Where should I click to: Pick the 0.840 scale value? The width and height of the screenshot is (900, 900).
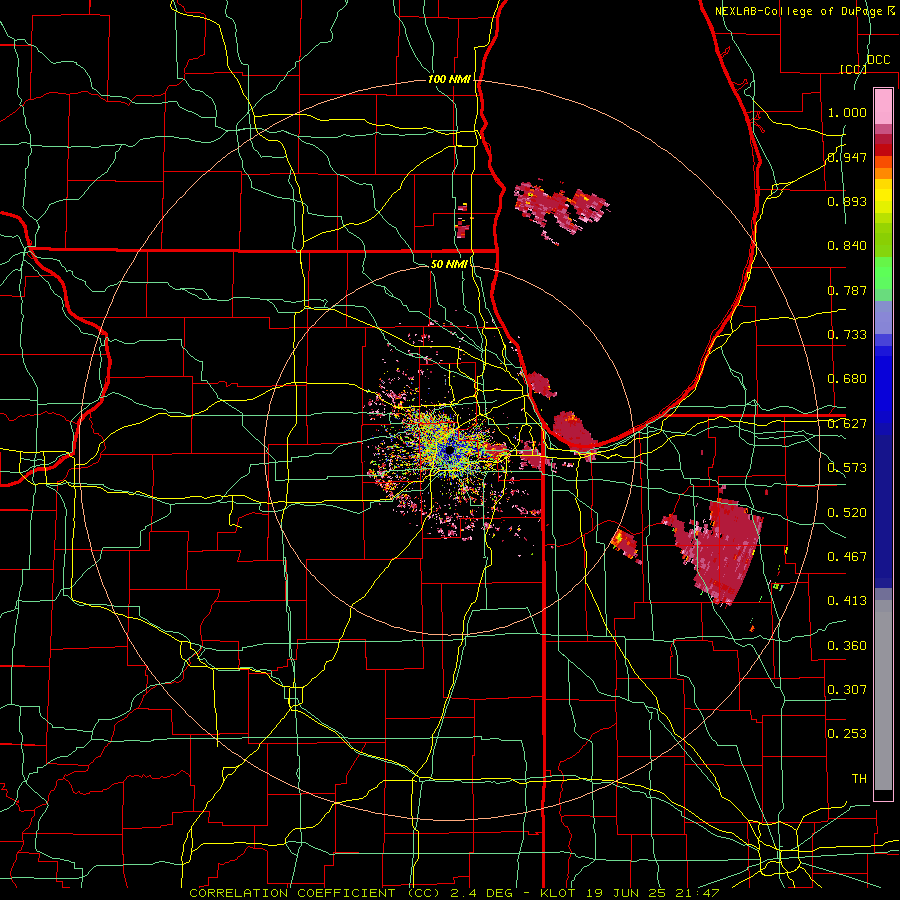coord(847,246)
